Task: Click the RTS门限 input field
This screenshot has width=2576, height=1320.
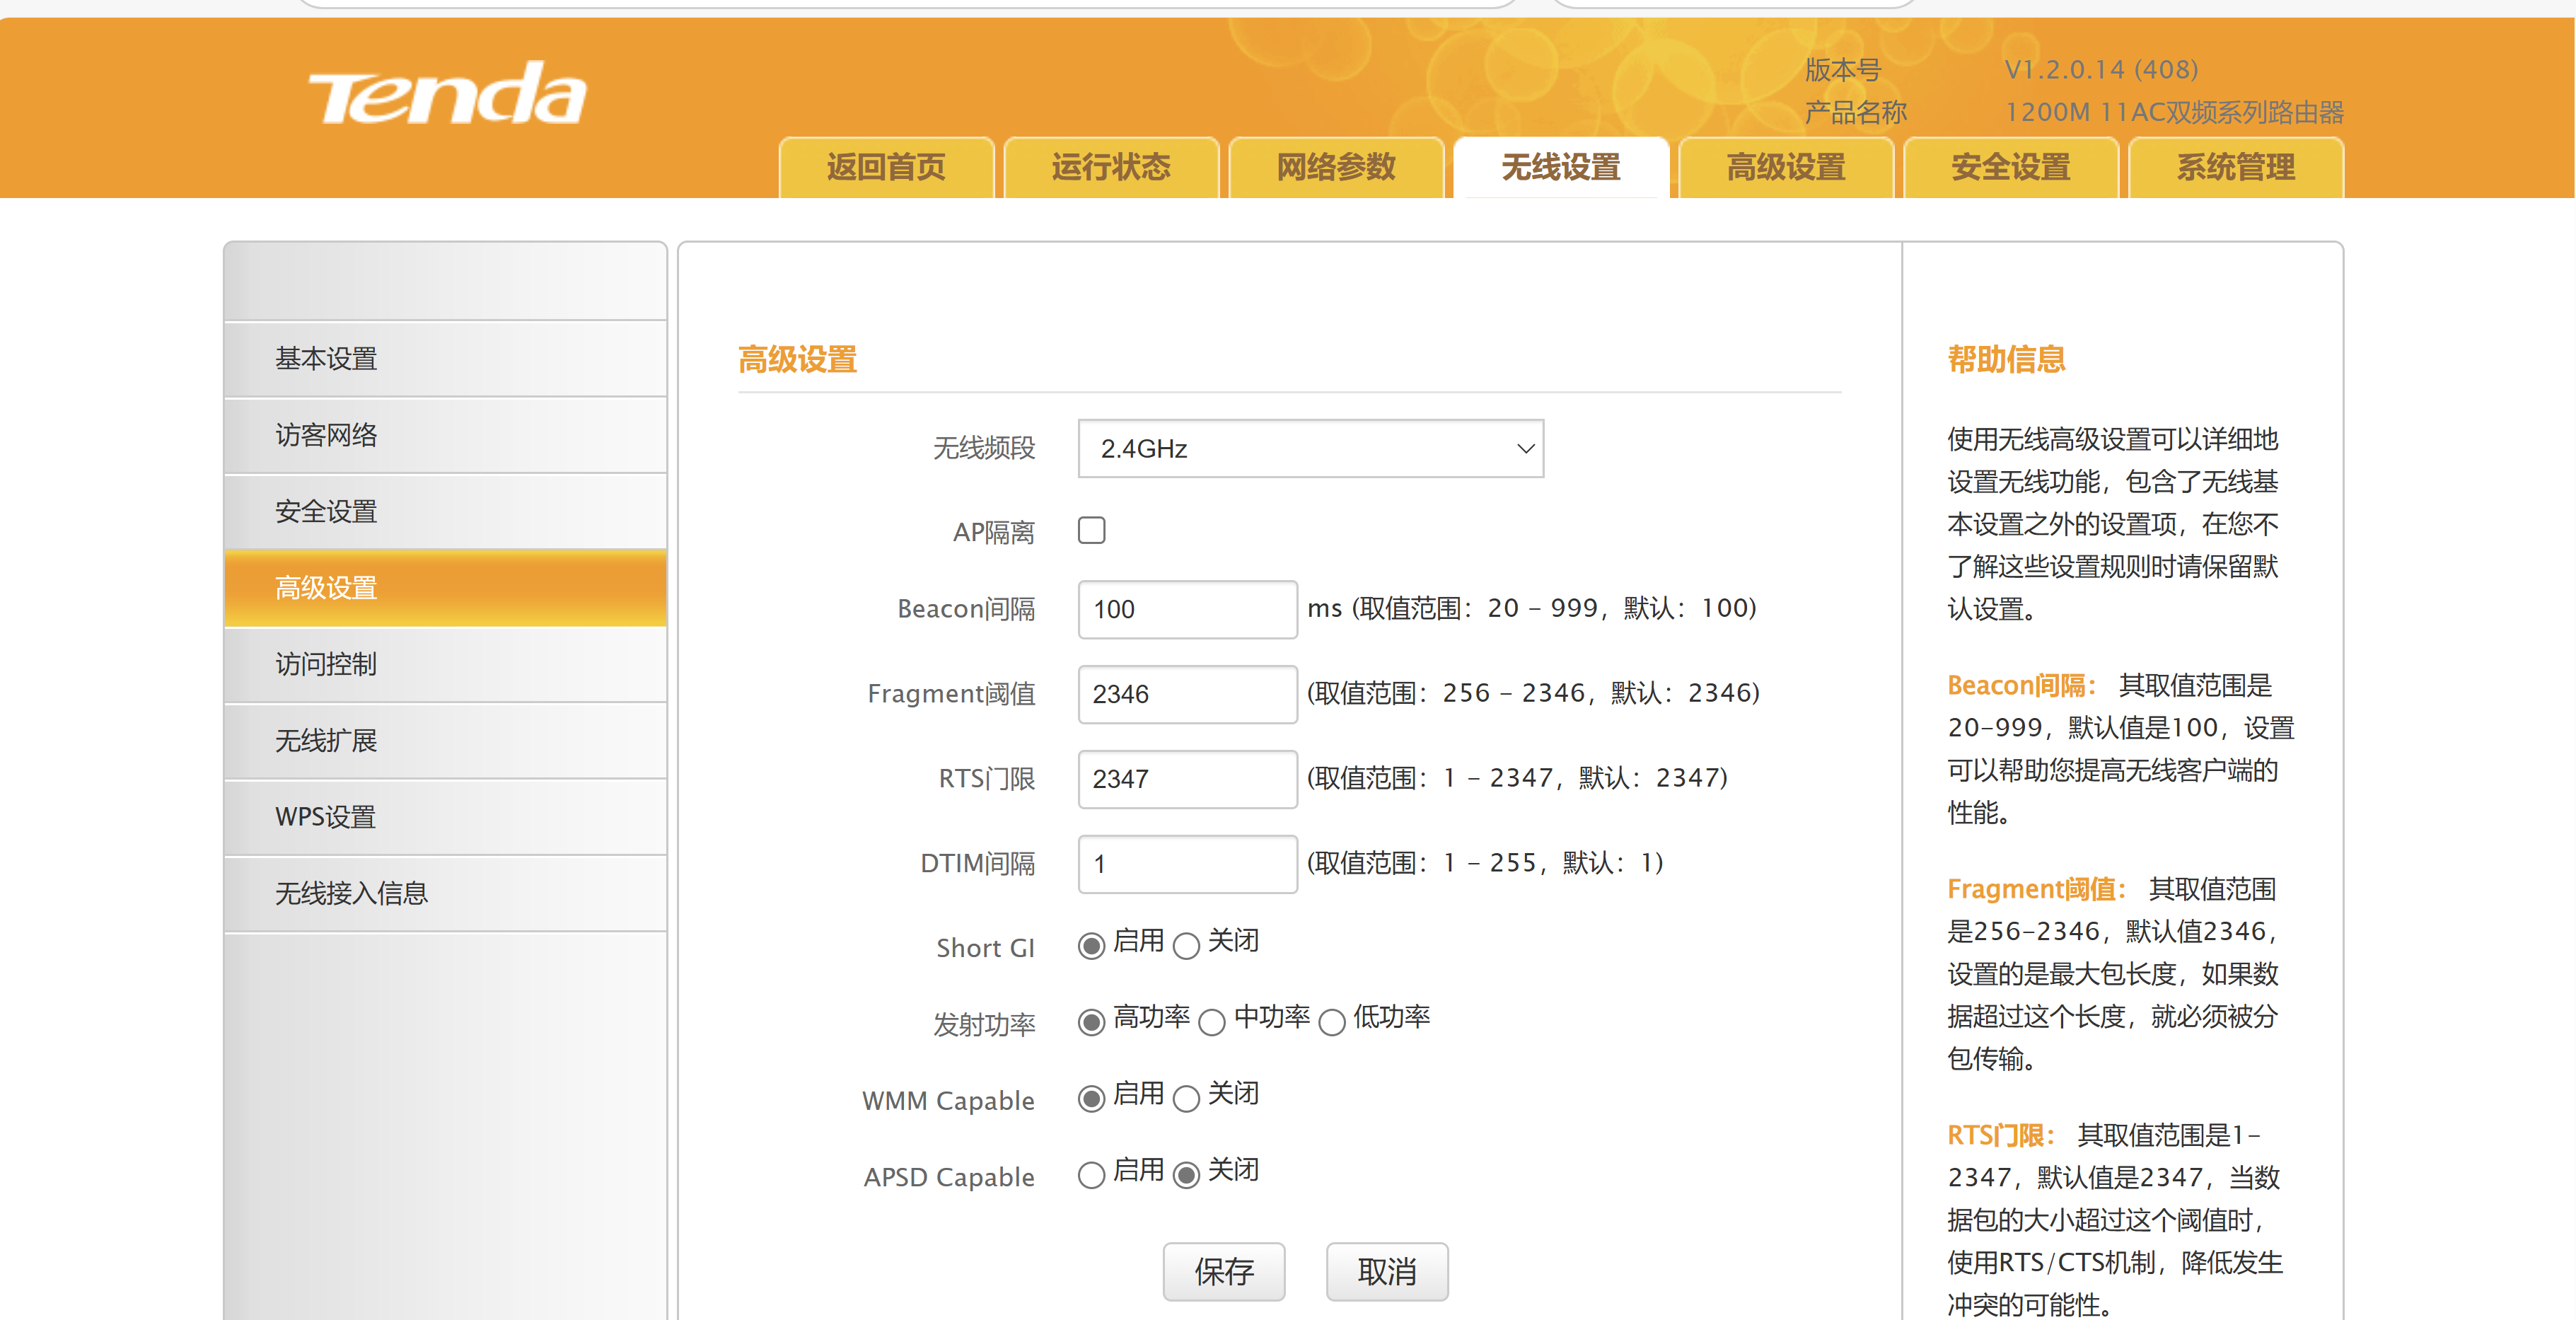Action: 1187,779
